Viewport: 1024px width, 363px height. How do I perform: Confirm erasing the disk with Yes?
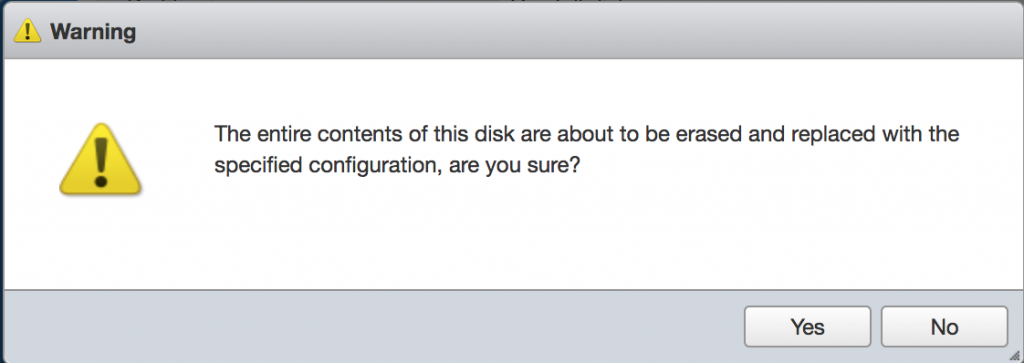(x=807, y=326)
